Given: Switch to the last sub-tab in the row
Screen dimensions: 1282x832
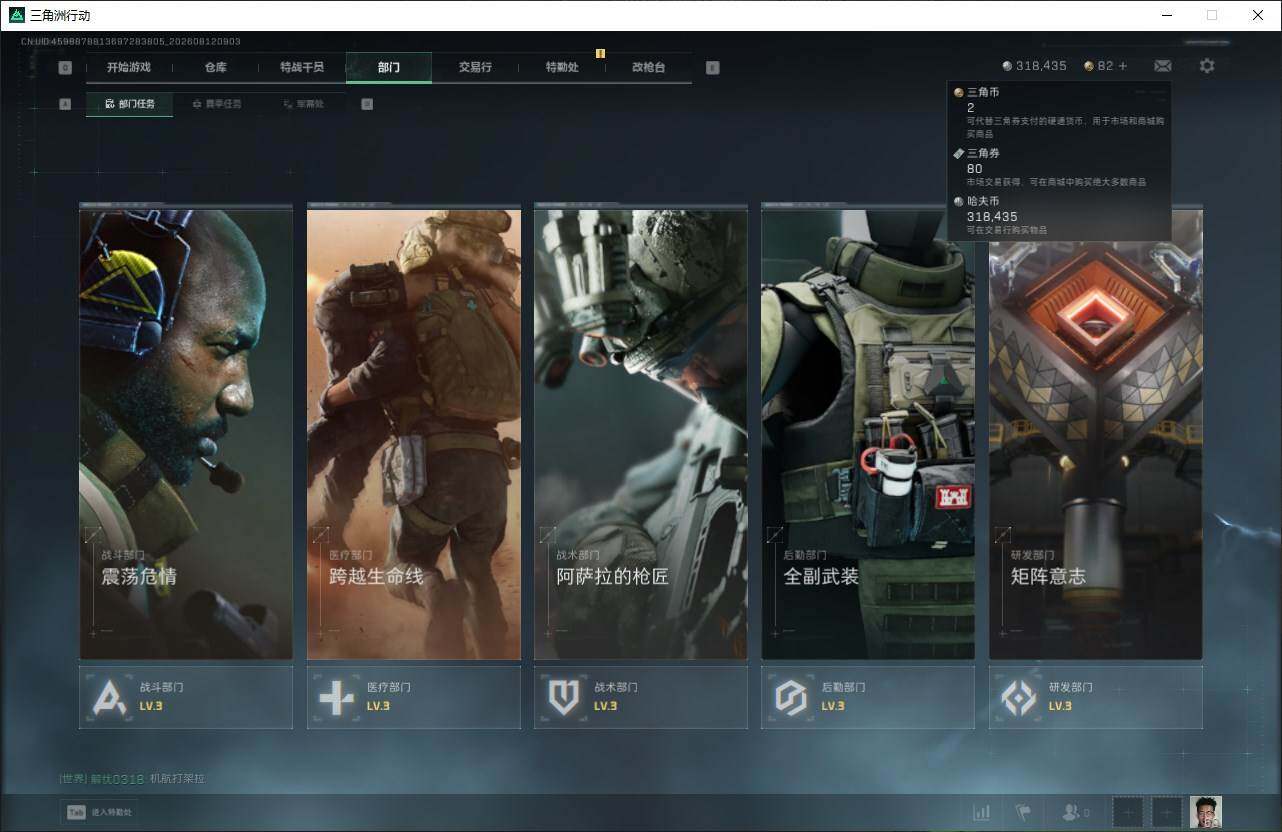Looking at the screenshot, I should tap(303, 104).
